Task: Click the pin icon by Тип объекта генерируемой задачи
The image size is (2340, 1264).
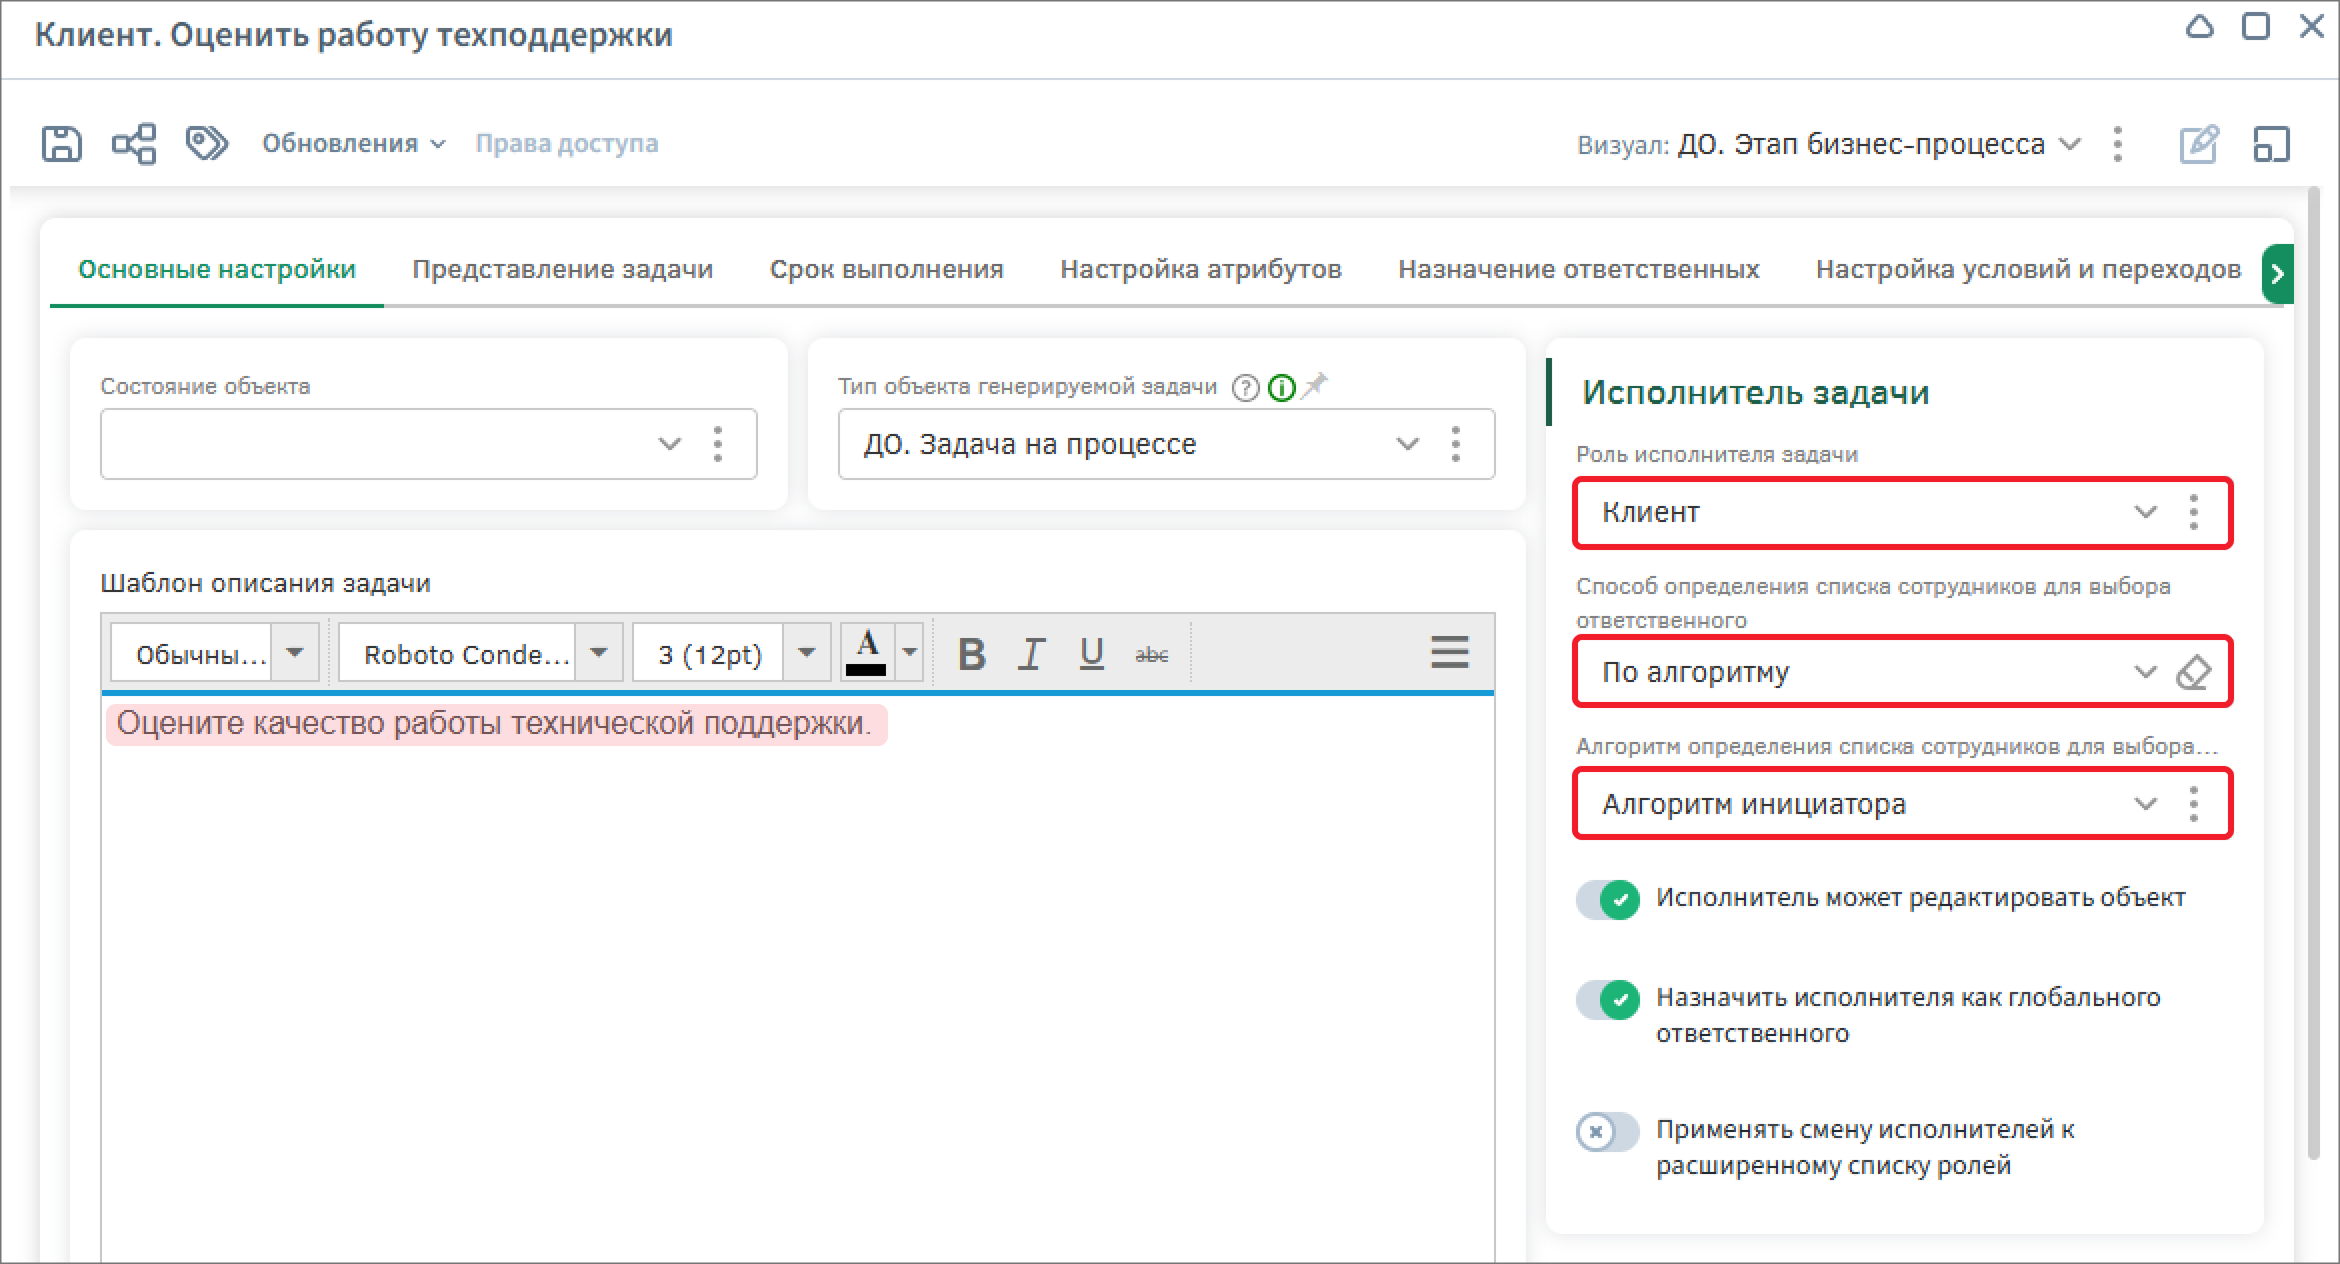Action: click(1314, 385)
